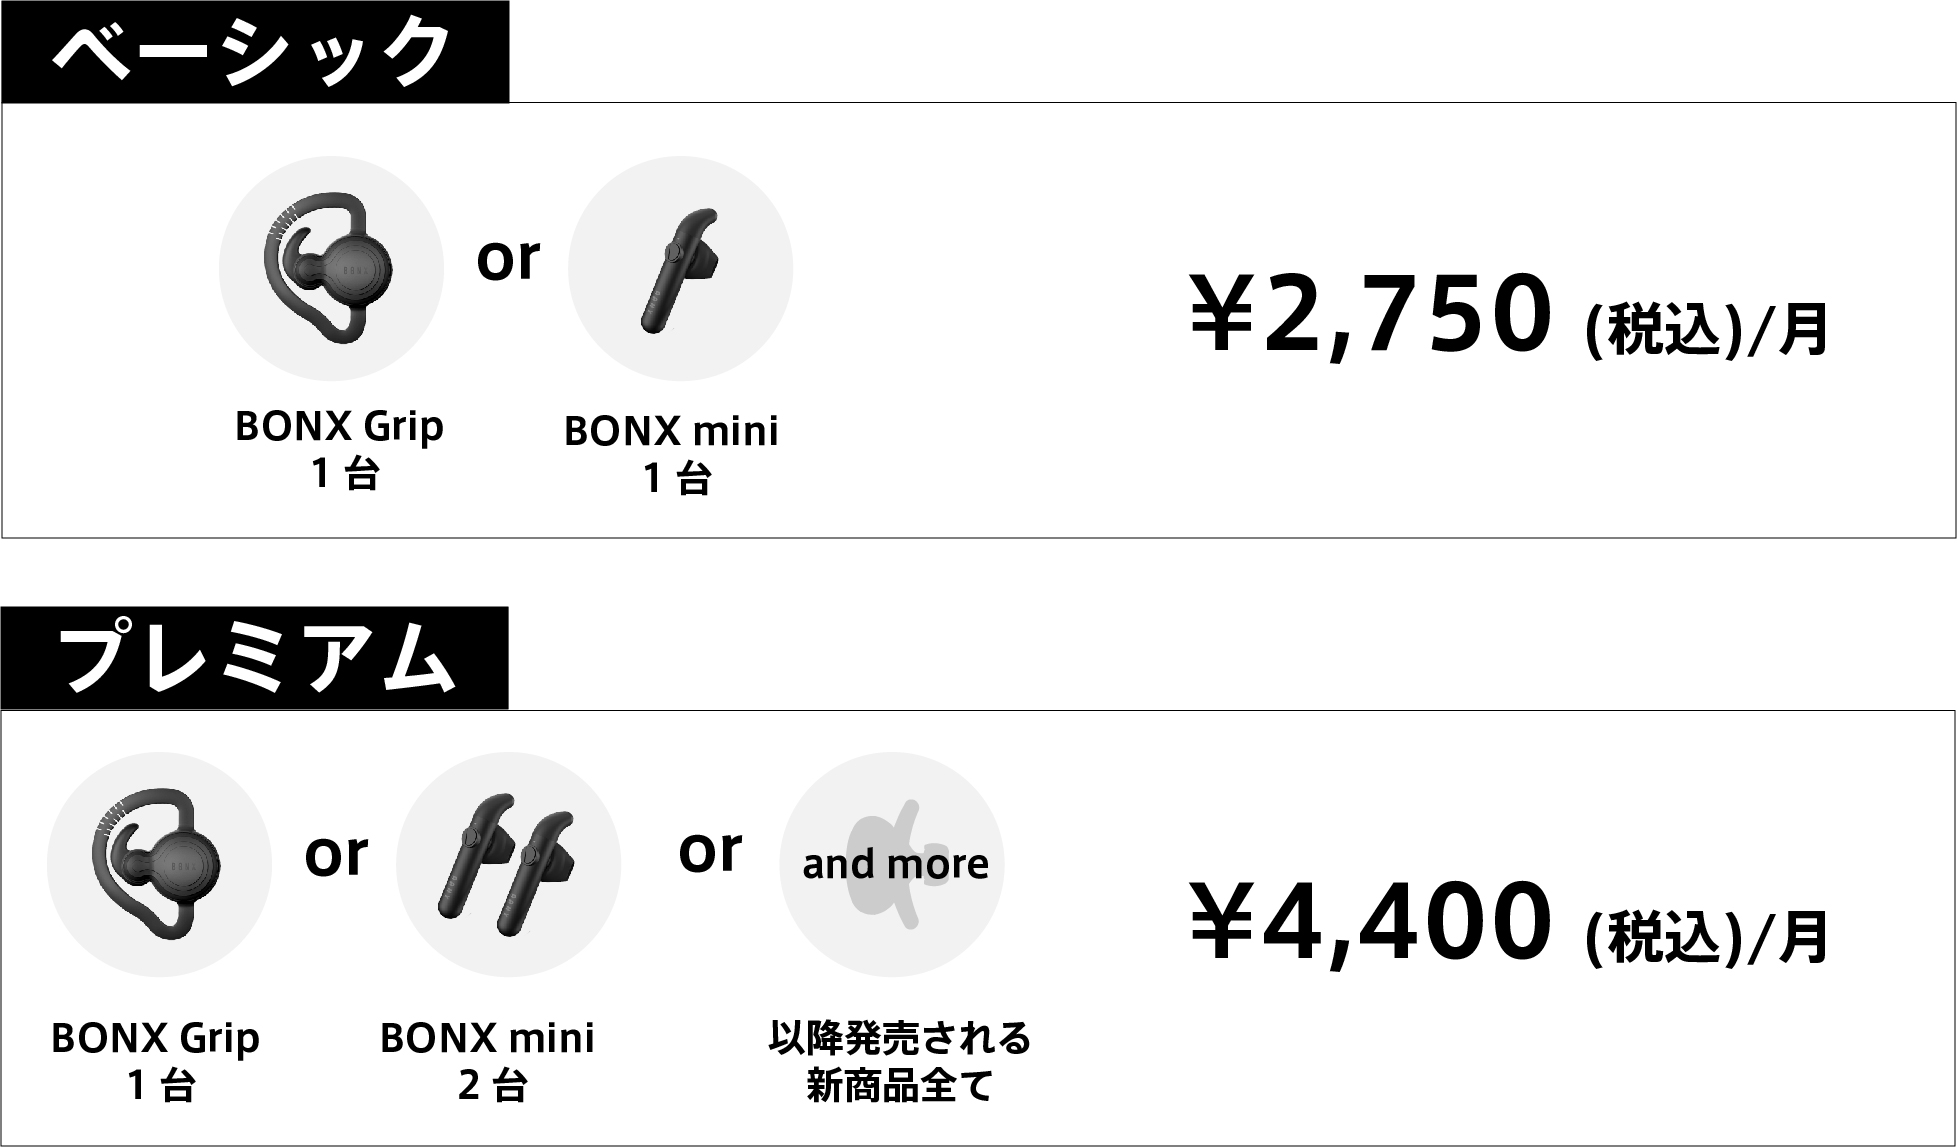1957x1147 pixels.
Task: Click '(税込)/月' next to ¥4,400
Action: click(x=1707, y=936)
